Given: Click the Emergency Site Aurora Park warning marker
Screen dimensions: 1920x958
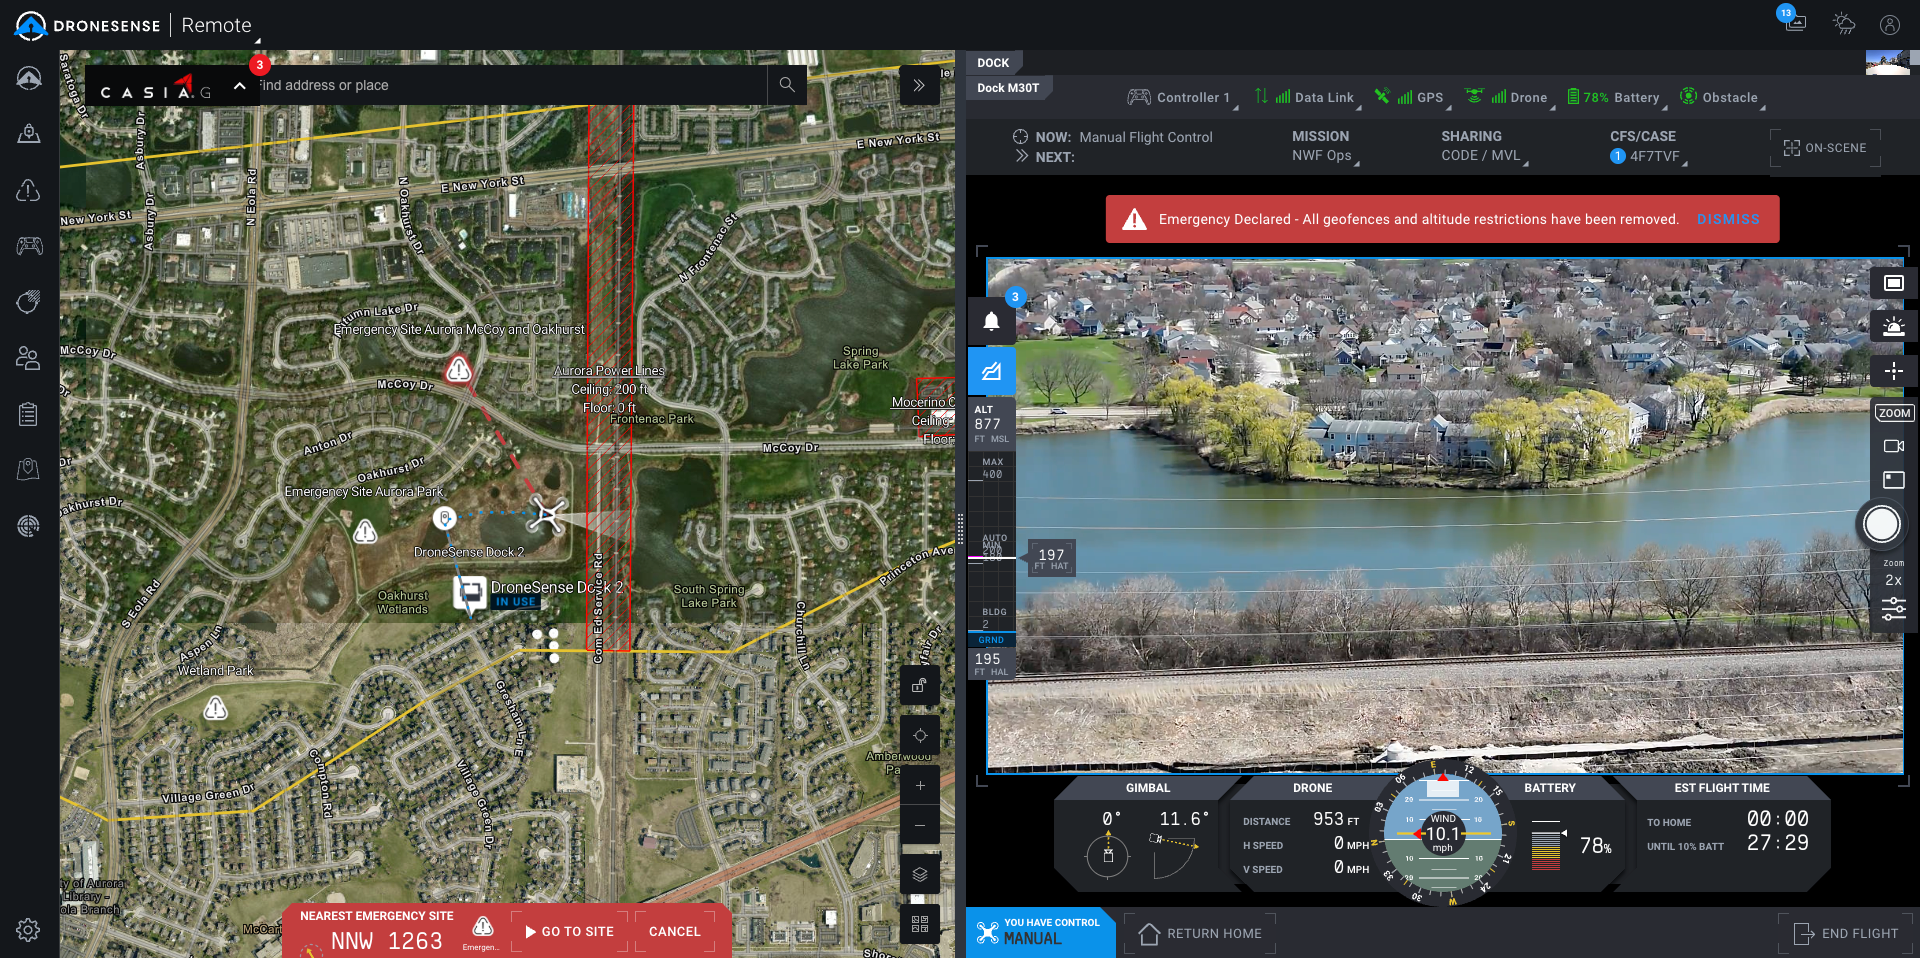Looking at the screenshot, I should tap(366, 531).
